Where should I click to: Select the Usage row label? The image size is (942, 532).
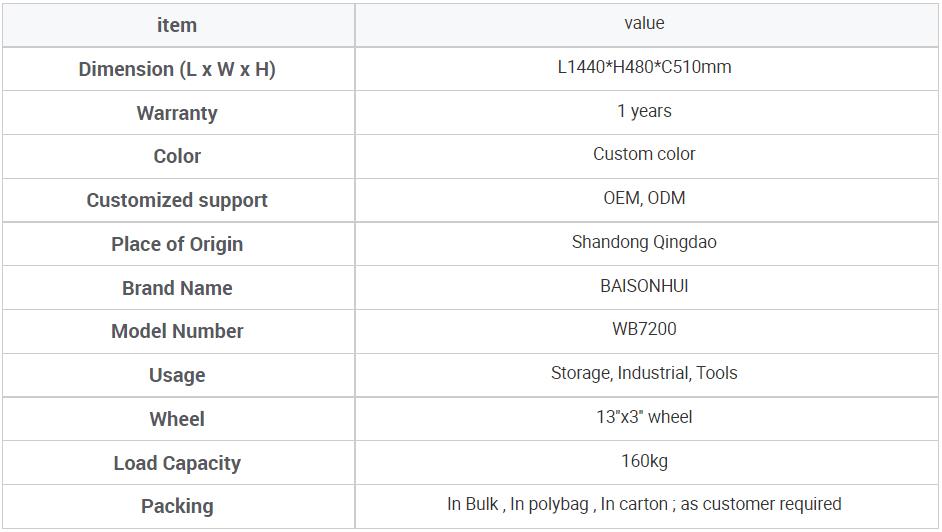(x=177, y=375)
